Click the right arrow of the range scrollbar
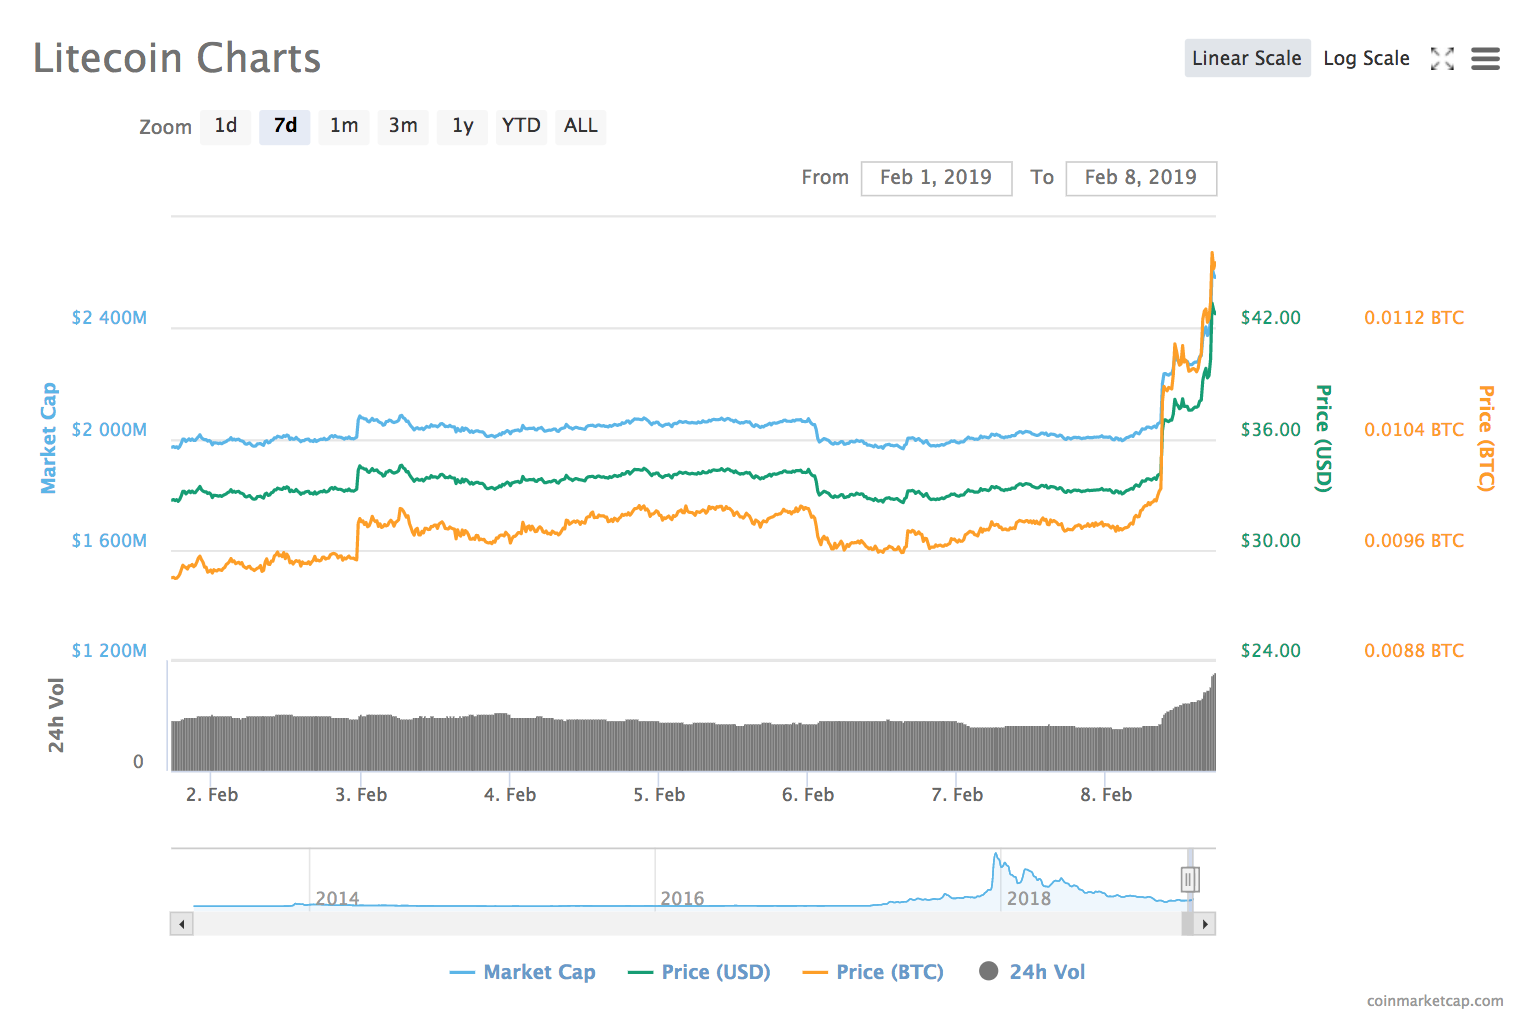 point(1205,923)
